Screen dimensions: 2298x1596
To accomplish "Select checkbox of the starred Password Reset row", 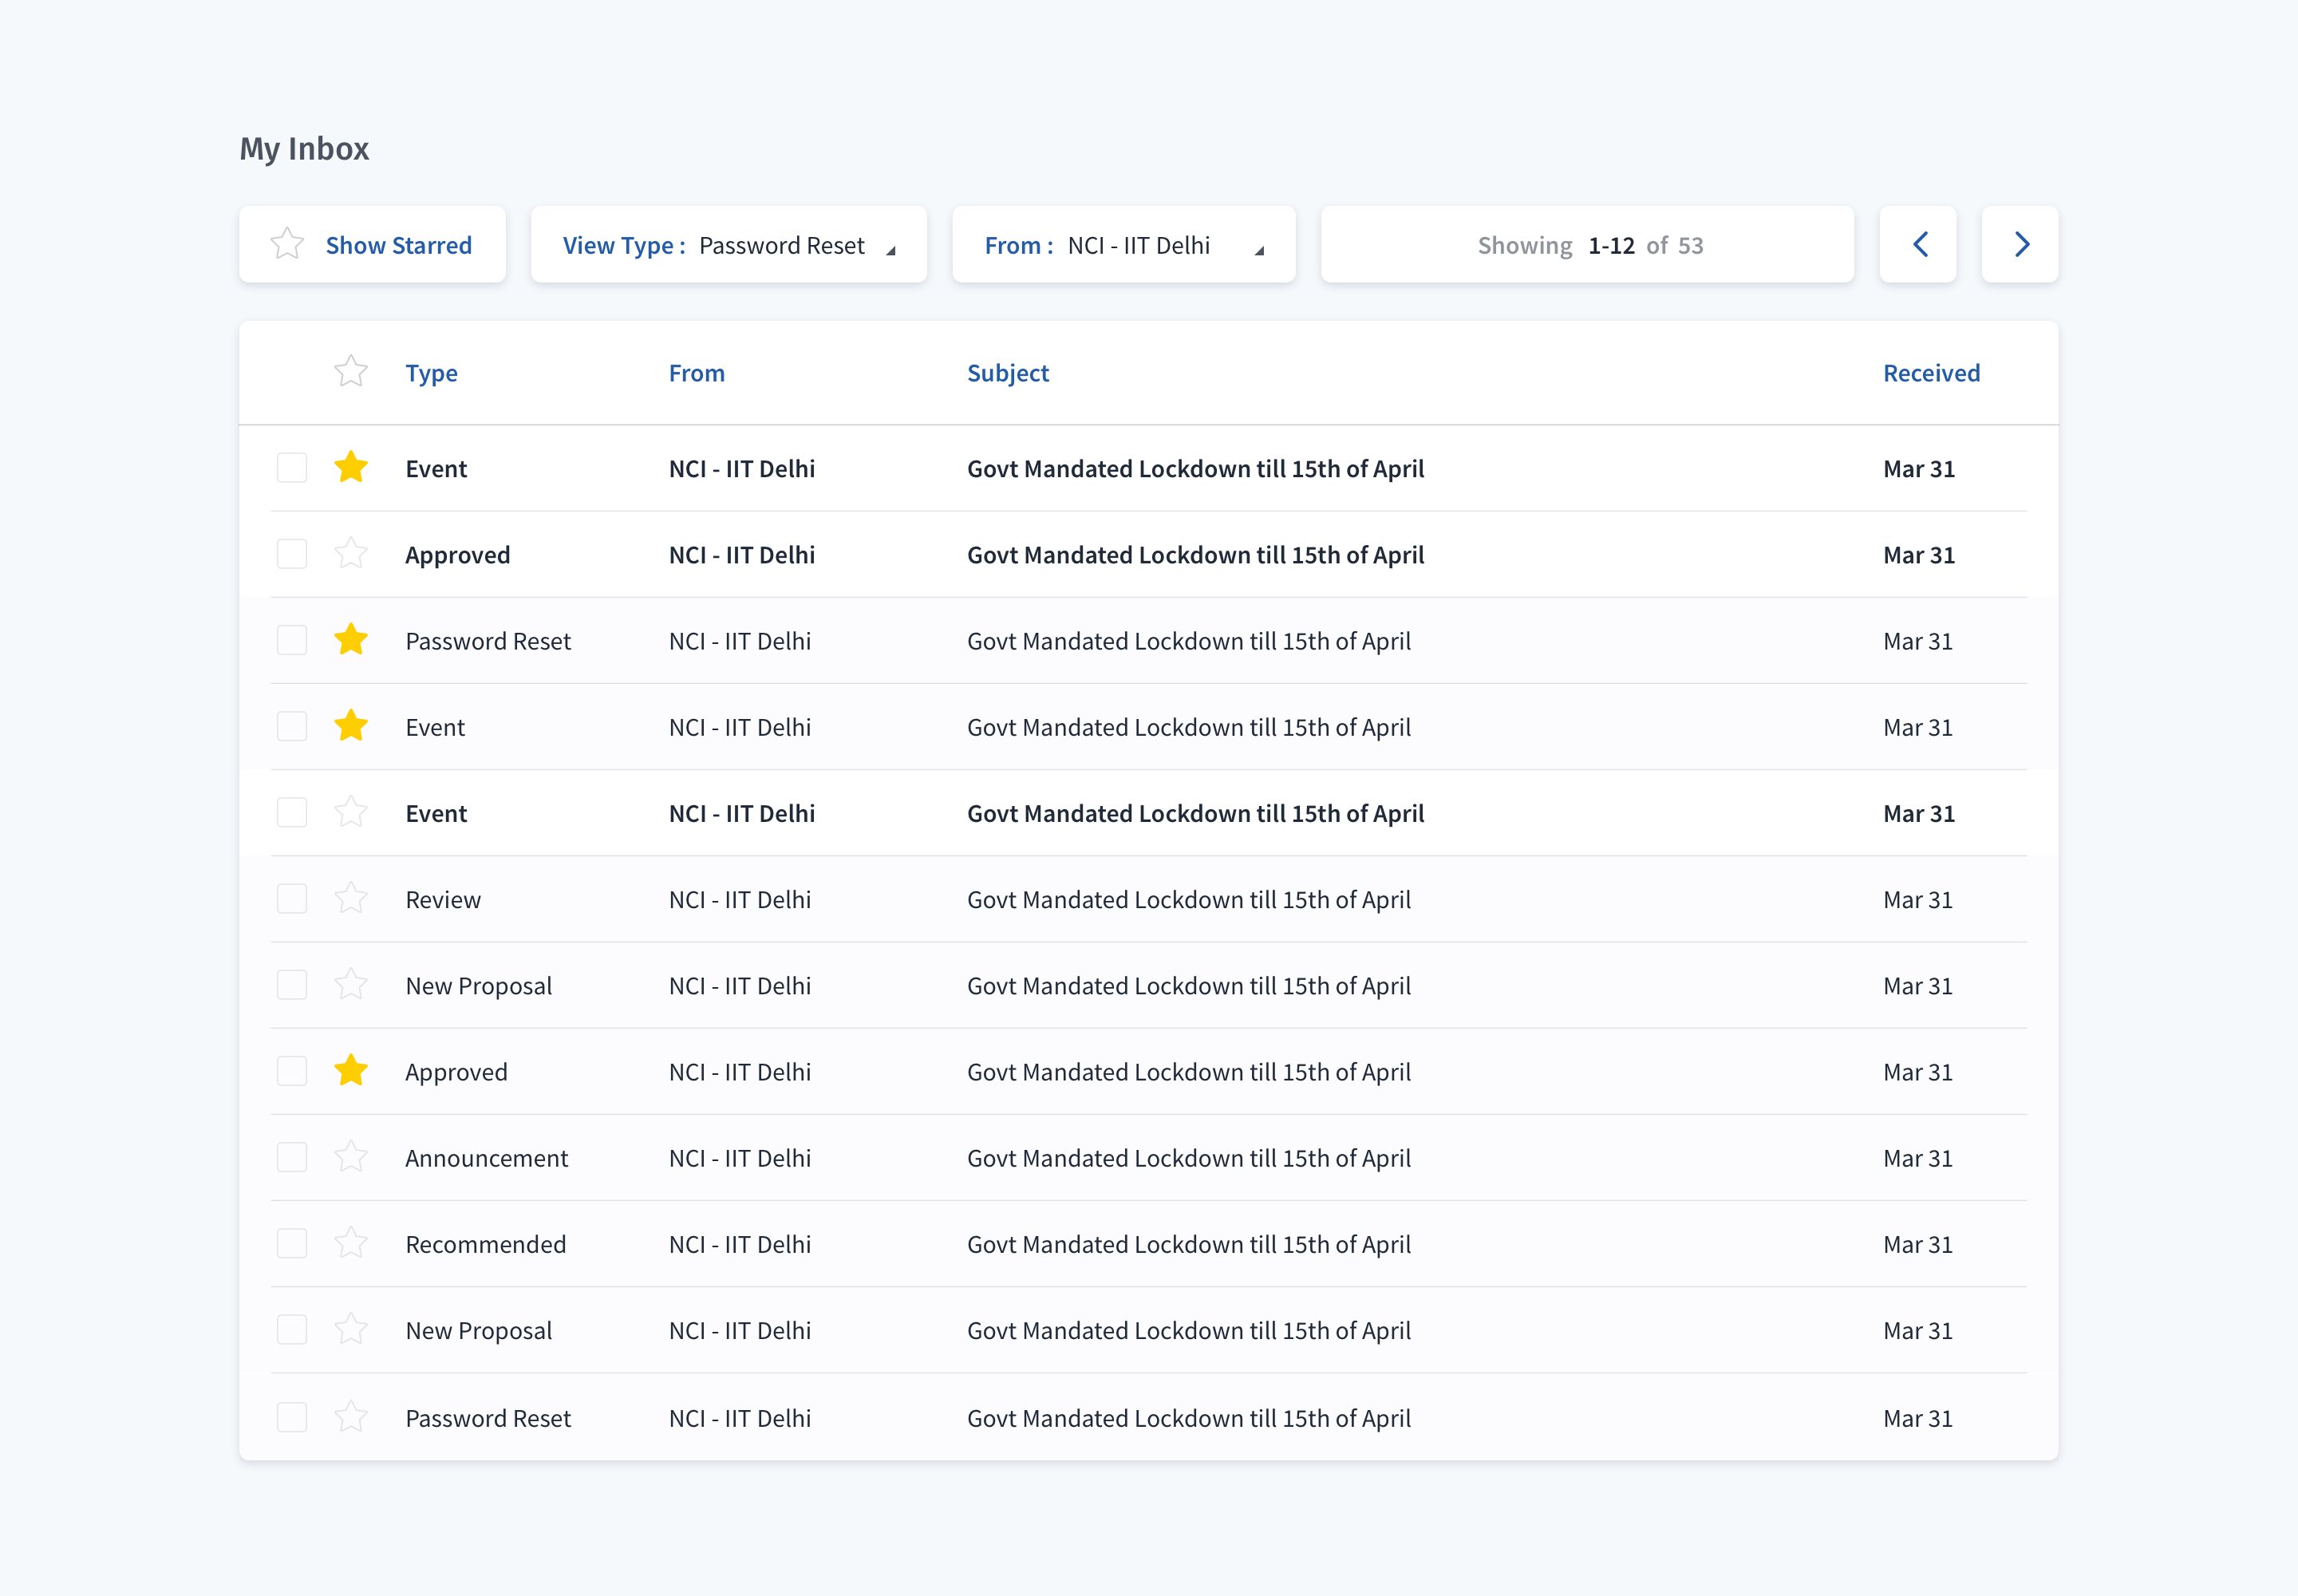I will pos(292,640).
